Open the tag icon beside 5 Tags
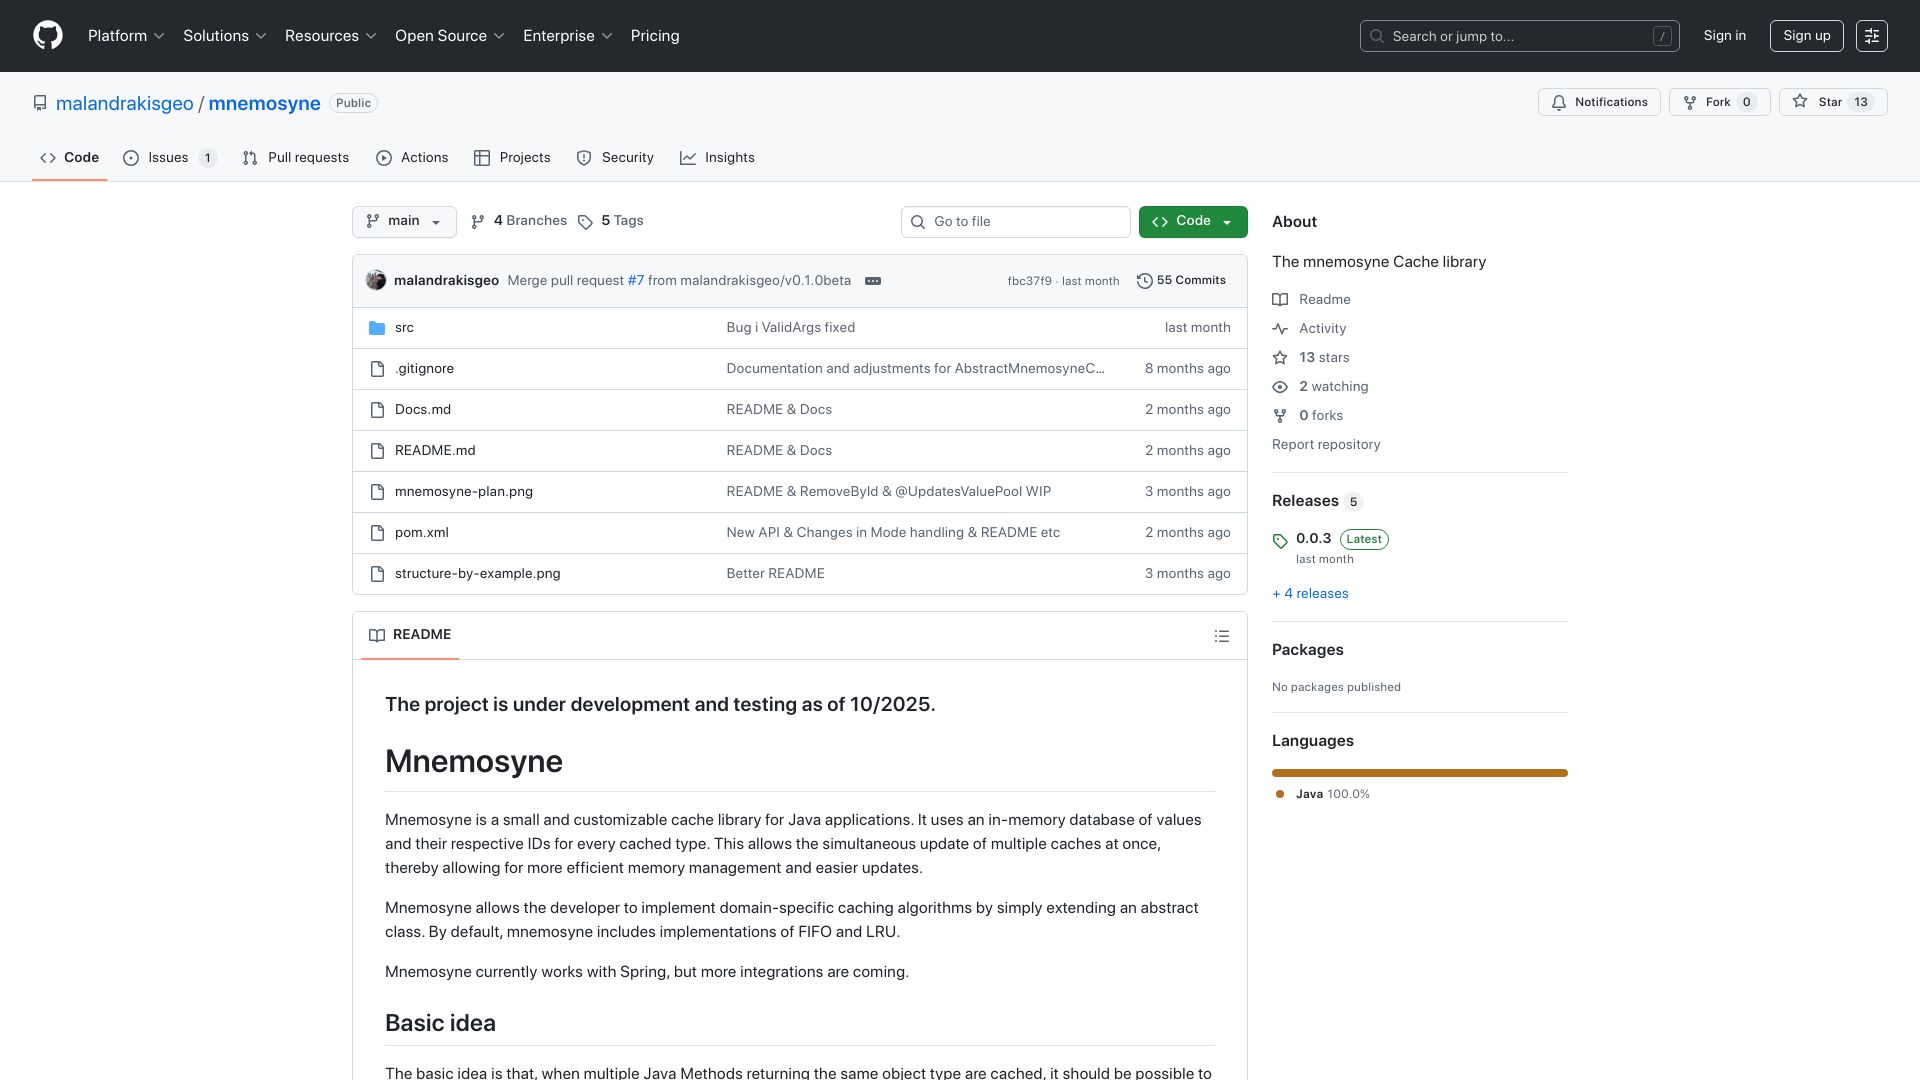 point(585,222)
